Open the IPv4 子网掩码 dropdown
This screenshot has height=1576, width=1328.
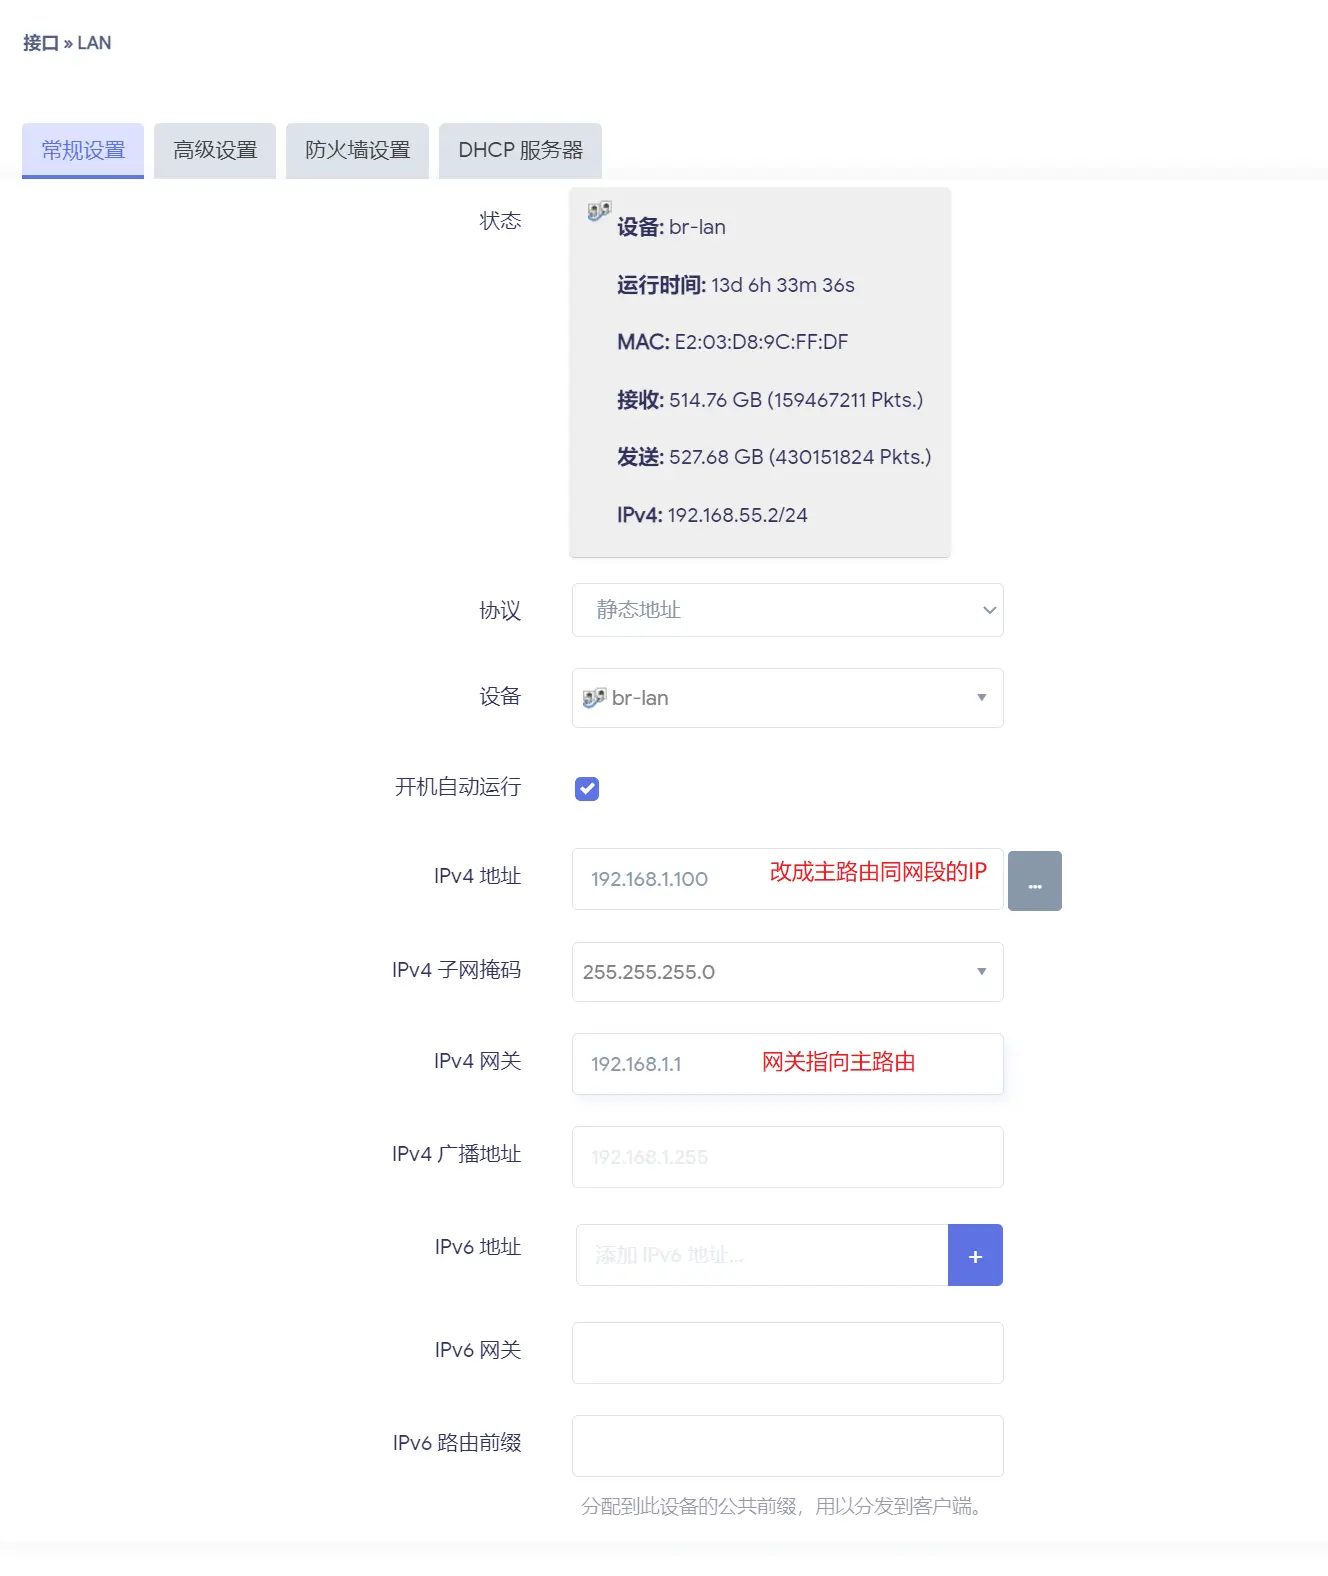pos(787,972)
